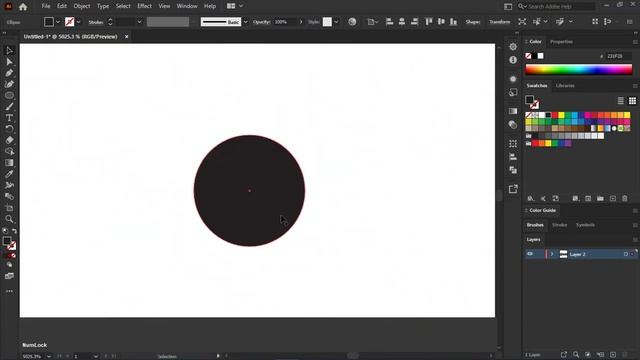Select the Zoom magnifier tool
Screen dimensions: 640x360
point(9,219)
